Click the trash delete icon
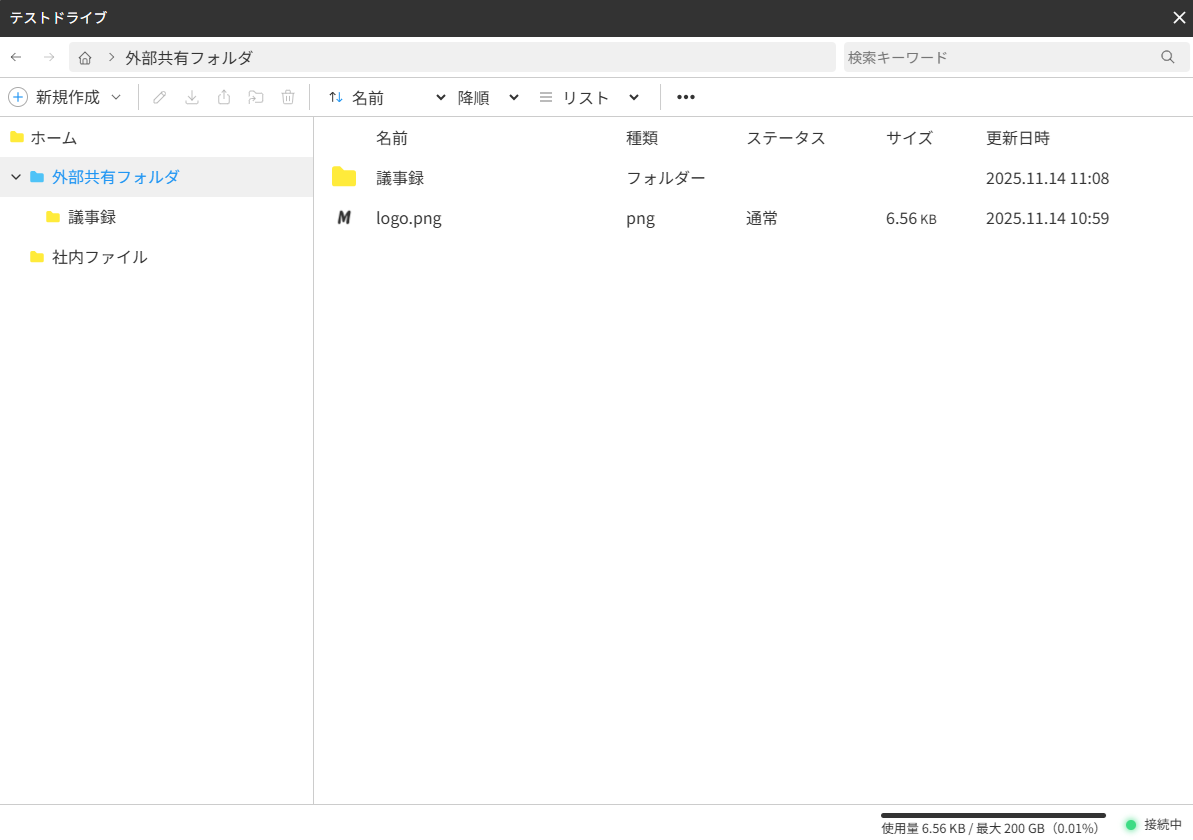This screenshot has height=840, width=1193. pos(288,97)
